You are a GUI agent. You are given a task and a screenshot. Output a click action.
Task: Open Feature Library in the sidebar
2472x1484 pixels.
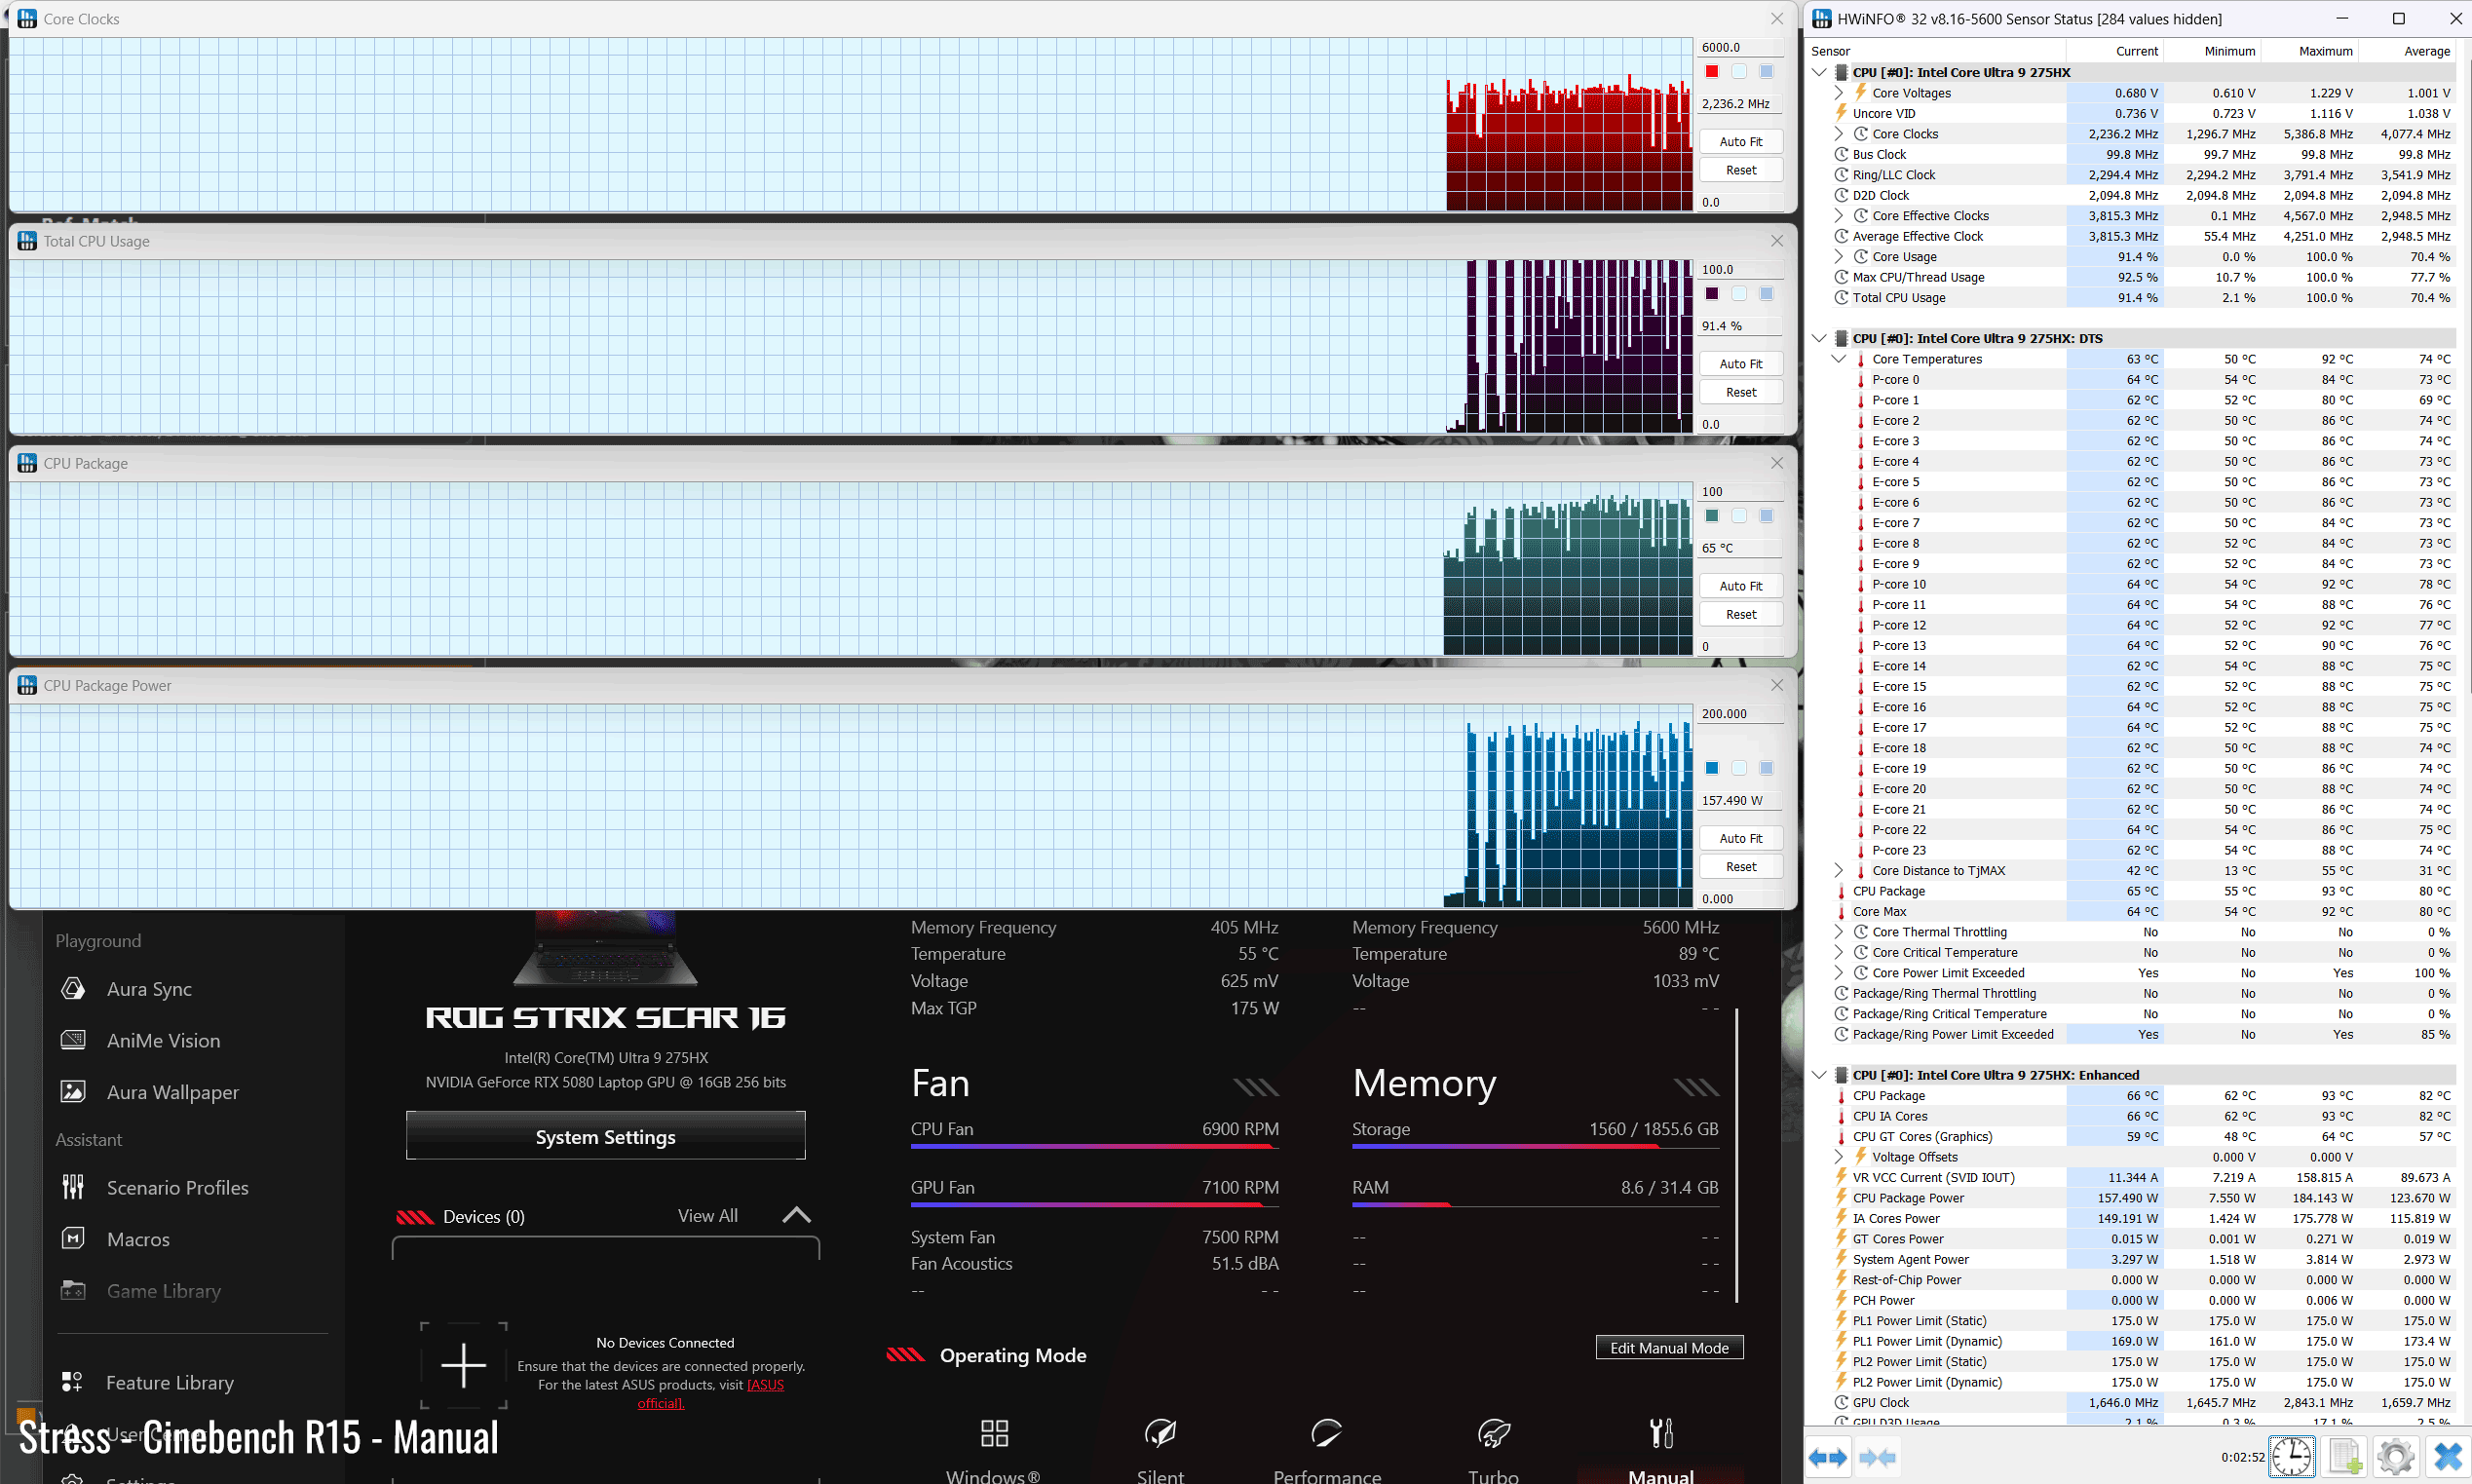tap(170, 1382)
